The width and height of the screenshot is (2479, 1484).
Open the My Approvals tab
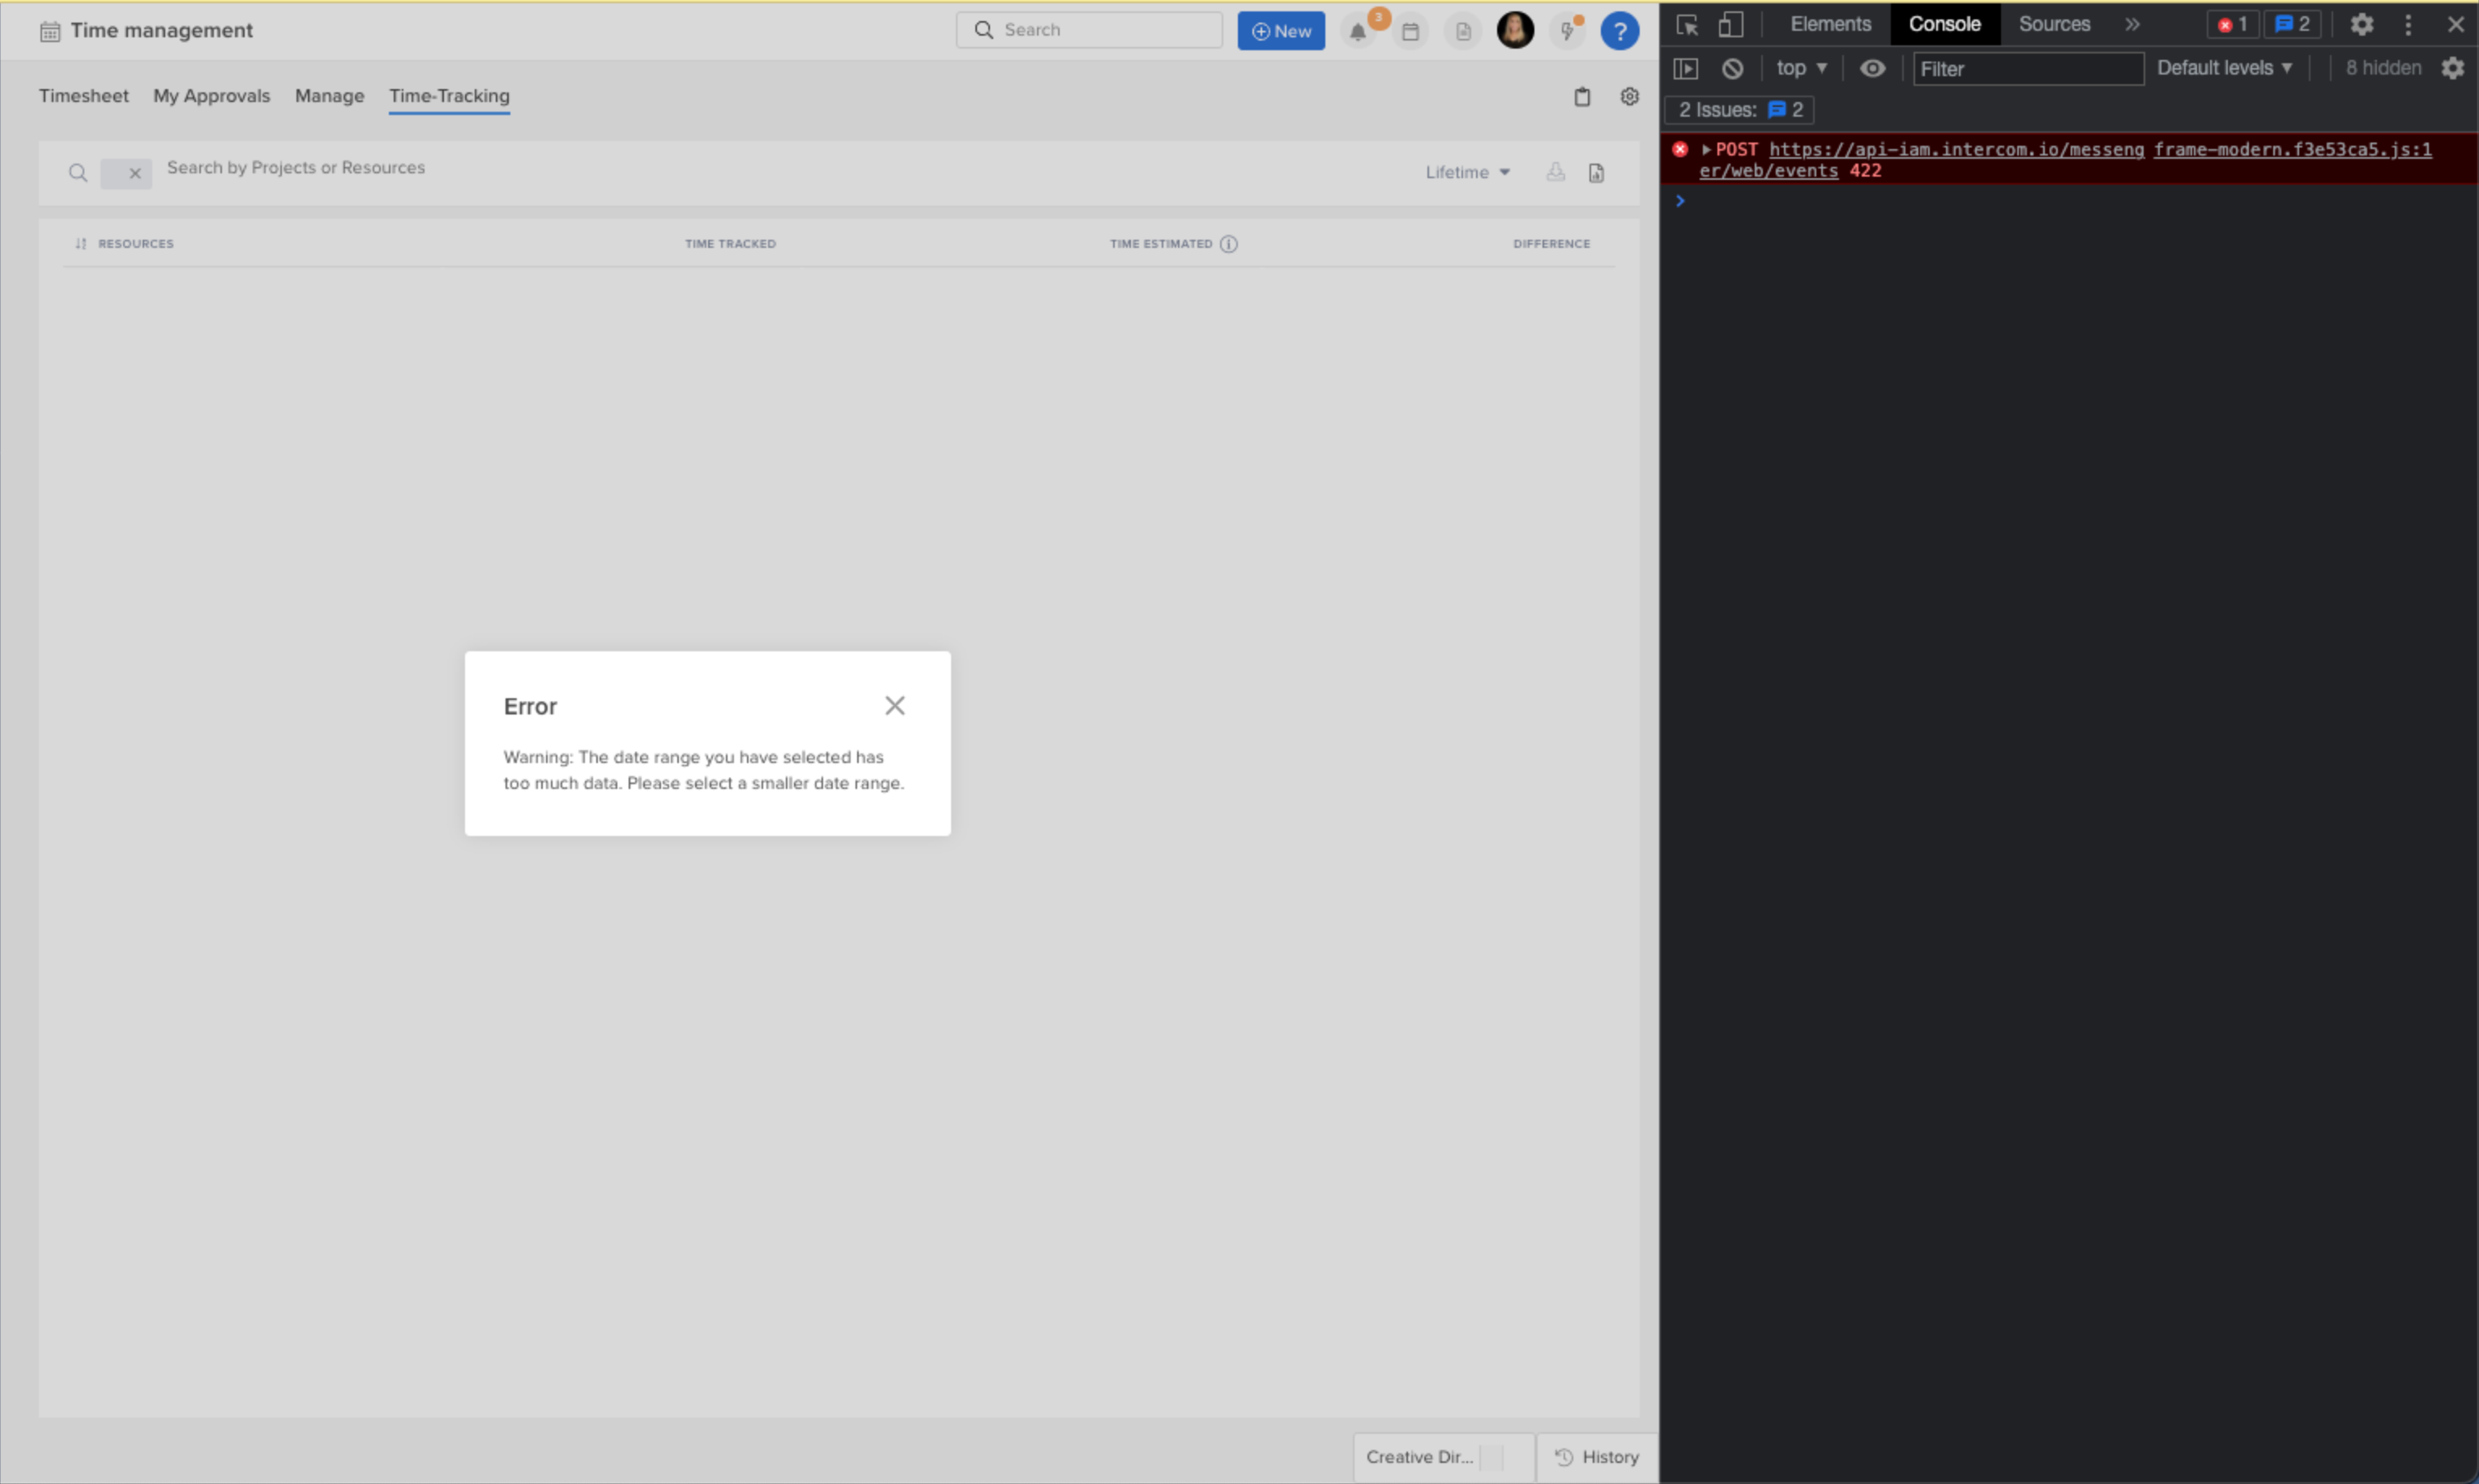pos(212,96)
